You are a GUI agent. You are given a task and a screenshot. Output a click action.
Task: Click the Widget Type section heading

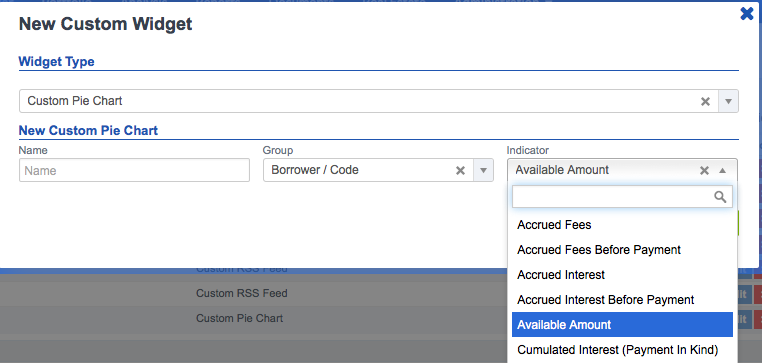tap(56, 62)
